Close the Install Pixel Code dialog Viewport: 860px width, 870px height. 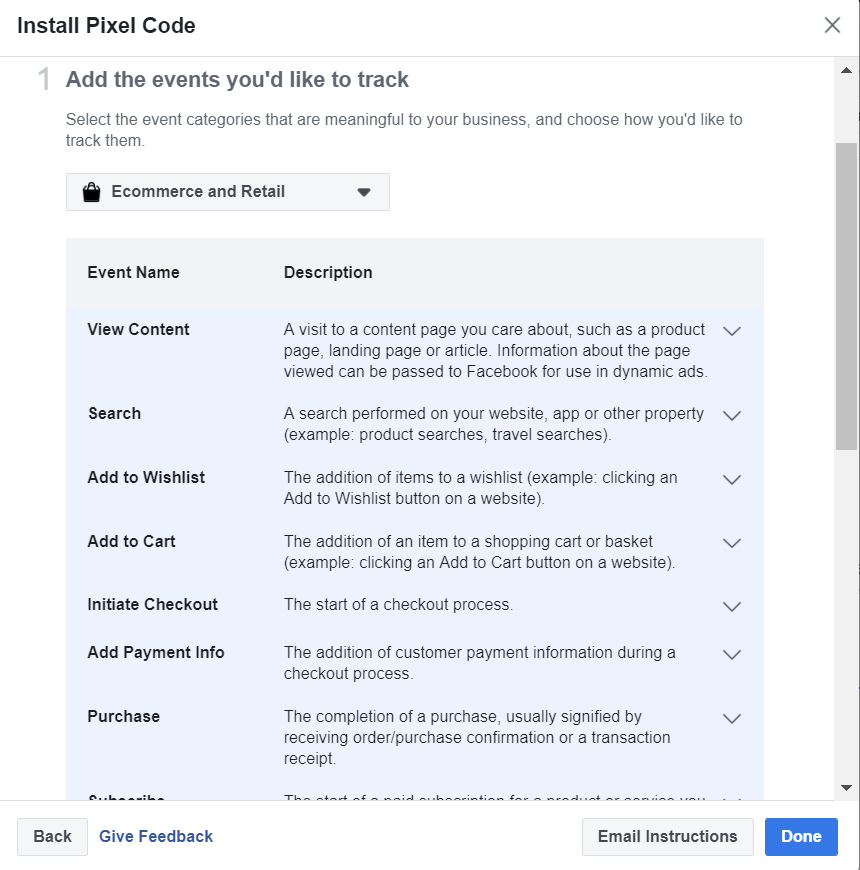click(x=832, y=25)
